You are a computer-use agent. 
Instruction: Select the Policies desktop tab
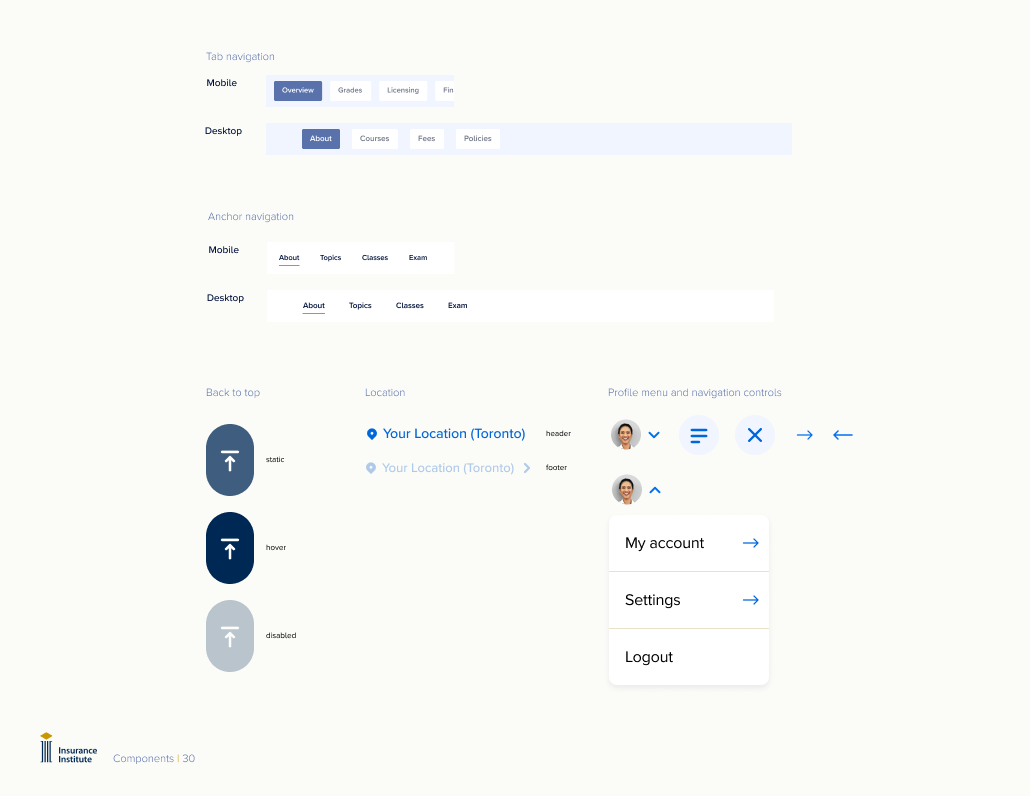coord(478,139)
